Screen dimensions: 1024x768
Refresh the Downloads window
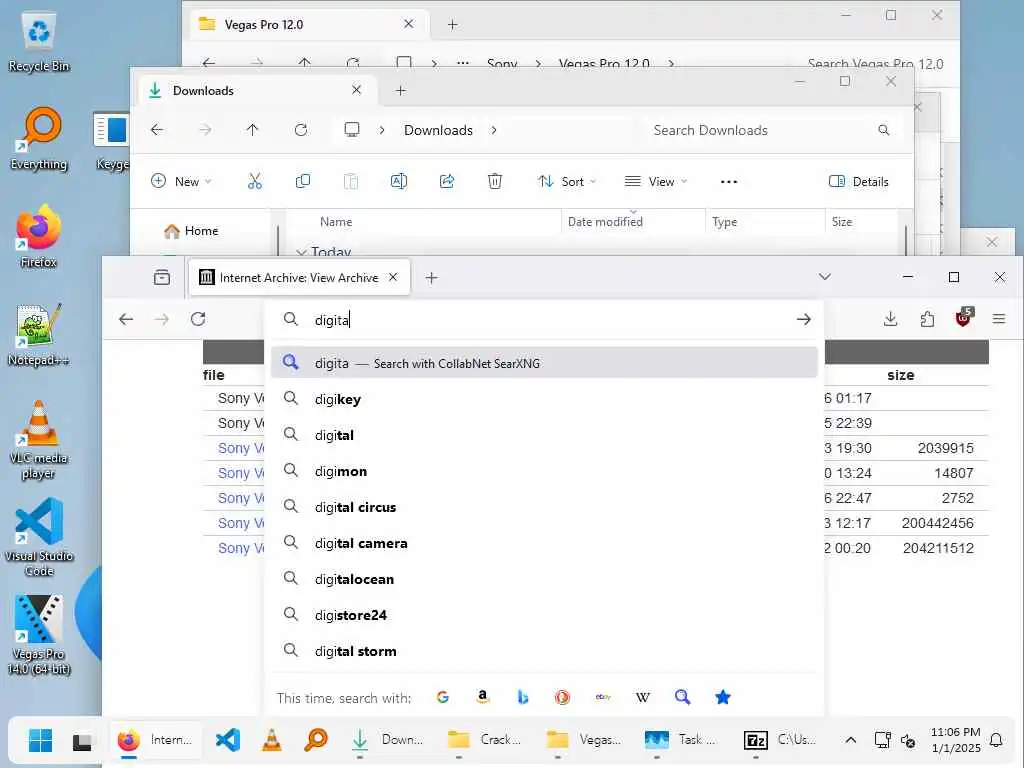(300, 130)
